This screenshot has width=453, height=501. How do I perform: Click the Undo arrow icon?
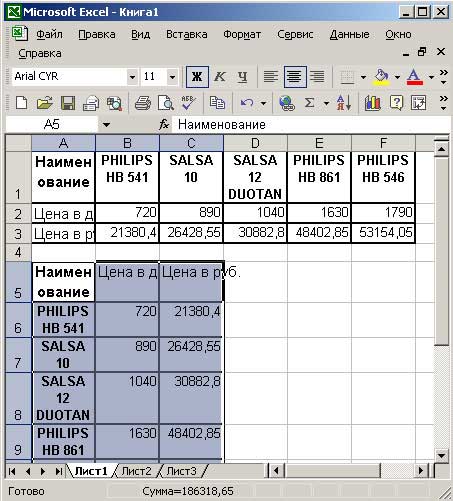click(x=247, y=103)
